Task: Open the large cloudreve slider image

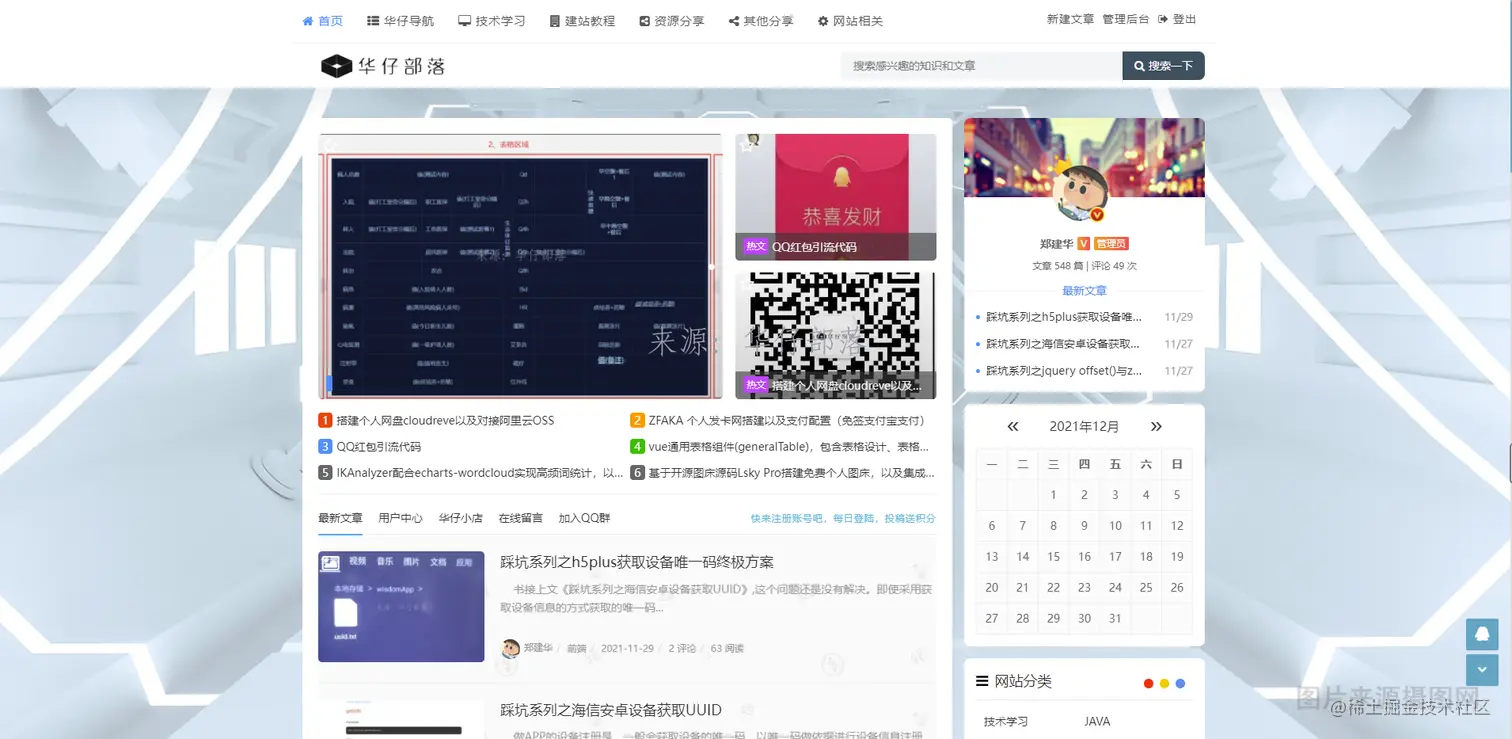Action: click(x=520, y=267)
